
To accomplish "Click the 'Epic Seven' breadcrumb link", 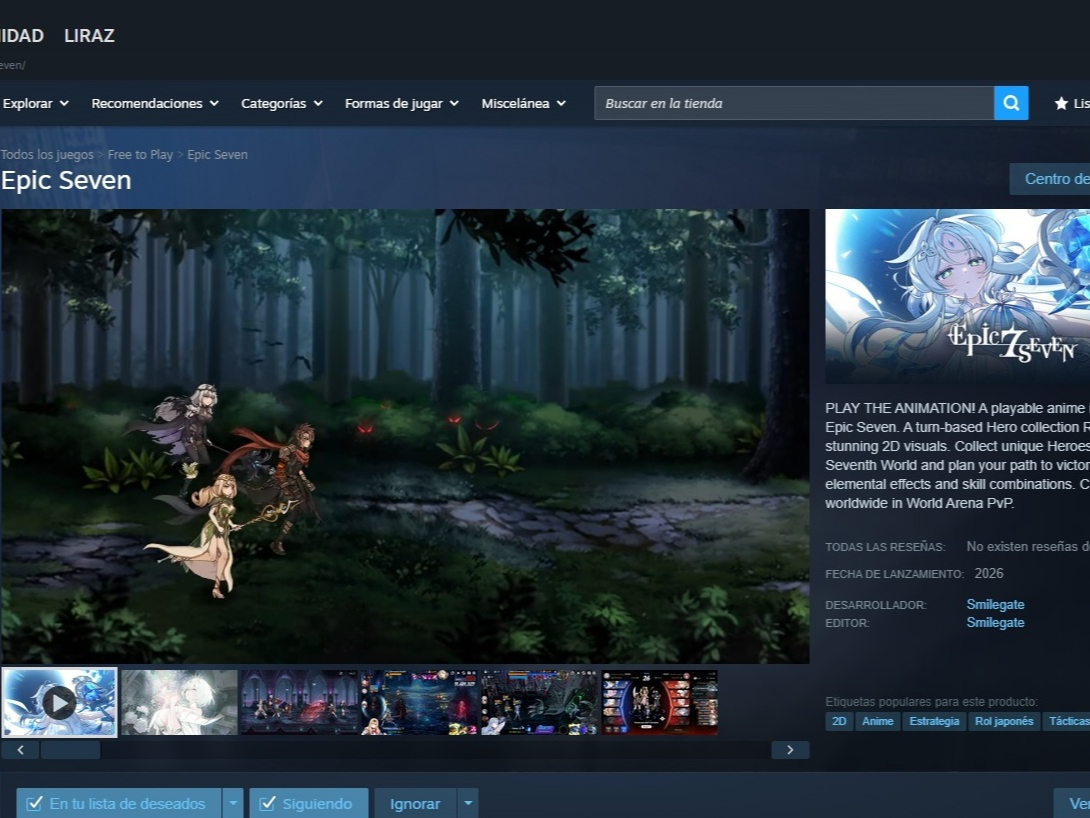I will [x=217, y=155].
